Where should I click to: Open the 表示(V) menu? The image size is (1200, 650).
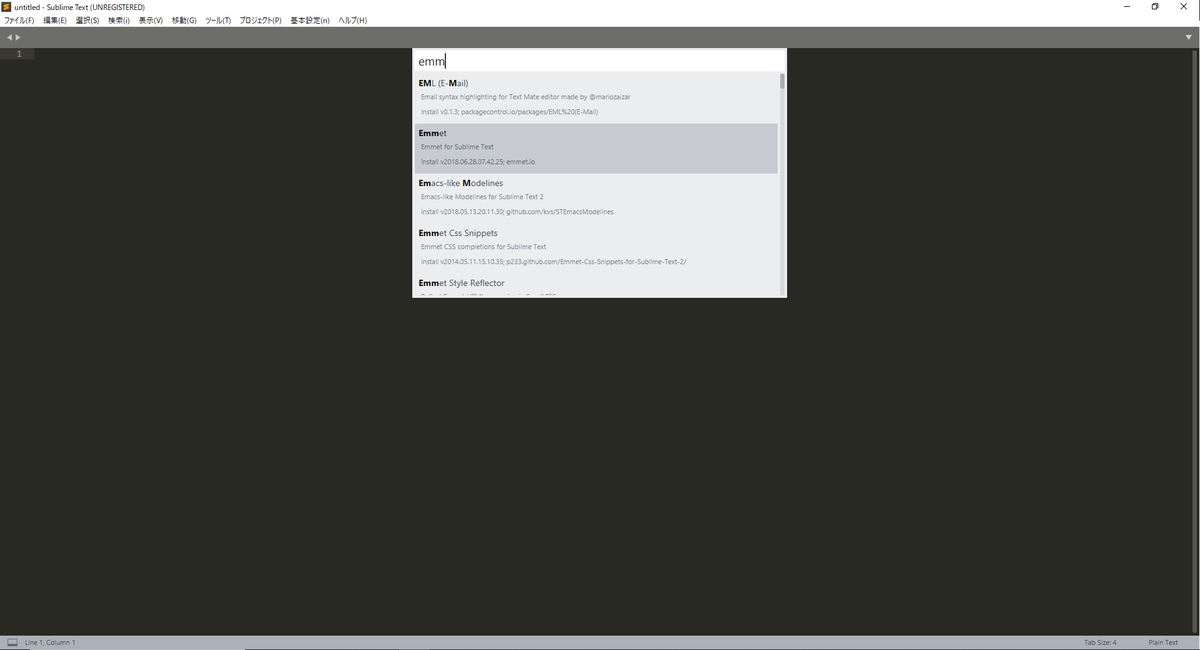pyautogui.click(x=150, y=20)
